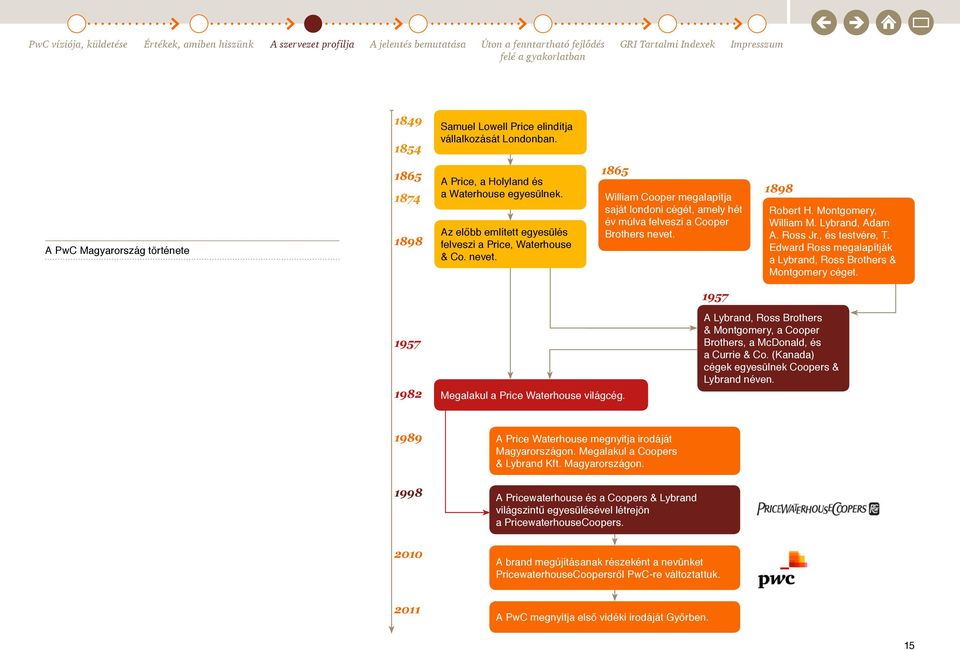
Task: Select the A jelentés bemutatása circle
Action: pos(418,24)
